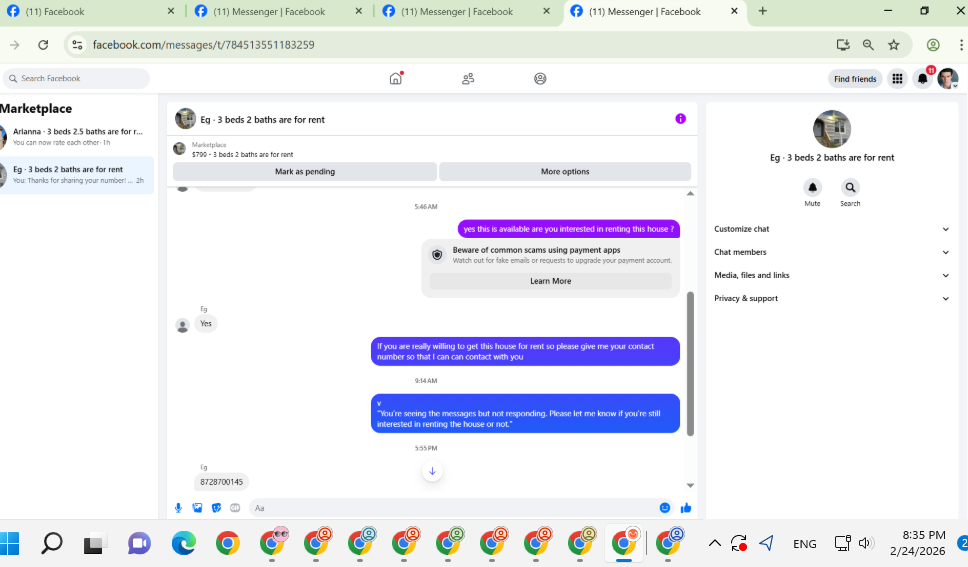Open a new browser tab

point(762,11)
